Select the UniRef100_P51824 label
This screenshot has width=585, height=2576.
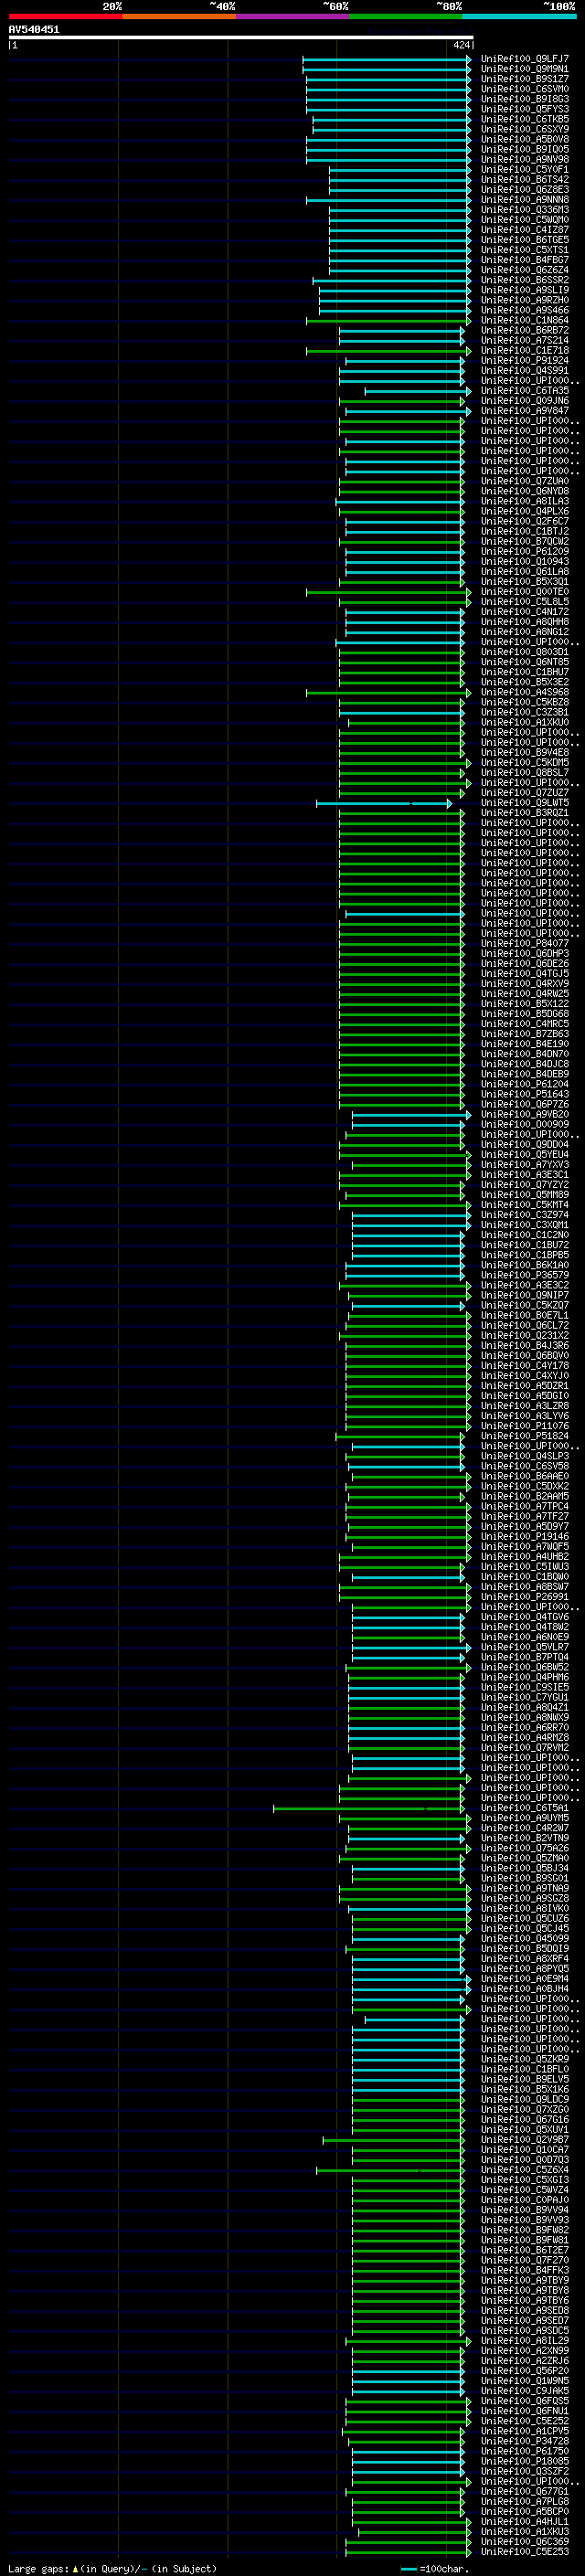pyautogui.click(x=524, y=1435)
